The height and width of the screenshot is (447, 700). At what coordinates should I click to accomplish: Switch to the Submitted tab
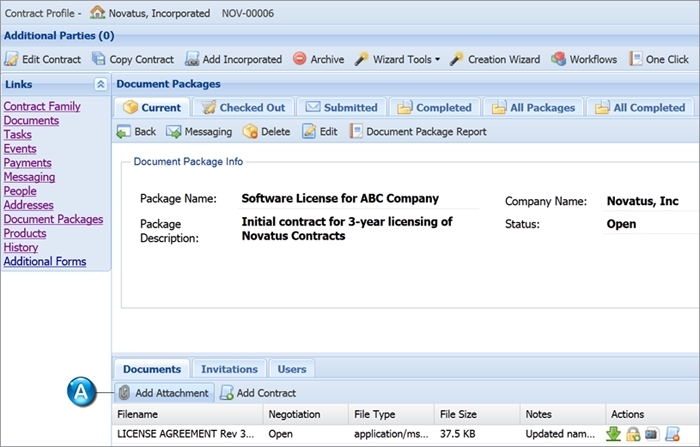pos(342,108)
